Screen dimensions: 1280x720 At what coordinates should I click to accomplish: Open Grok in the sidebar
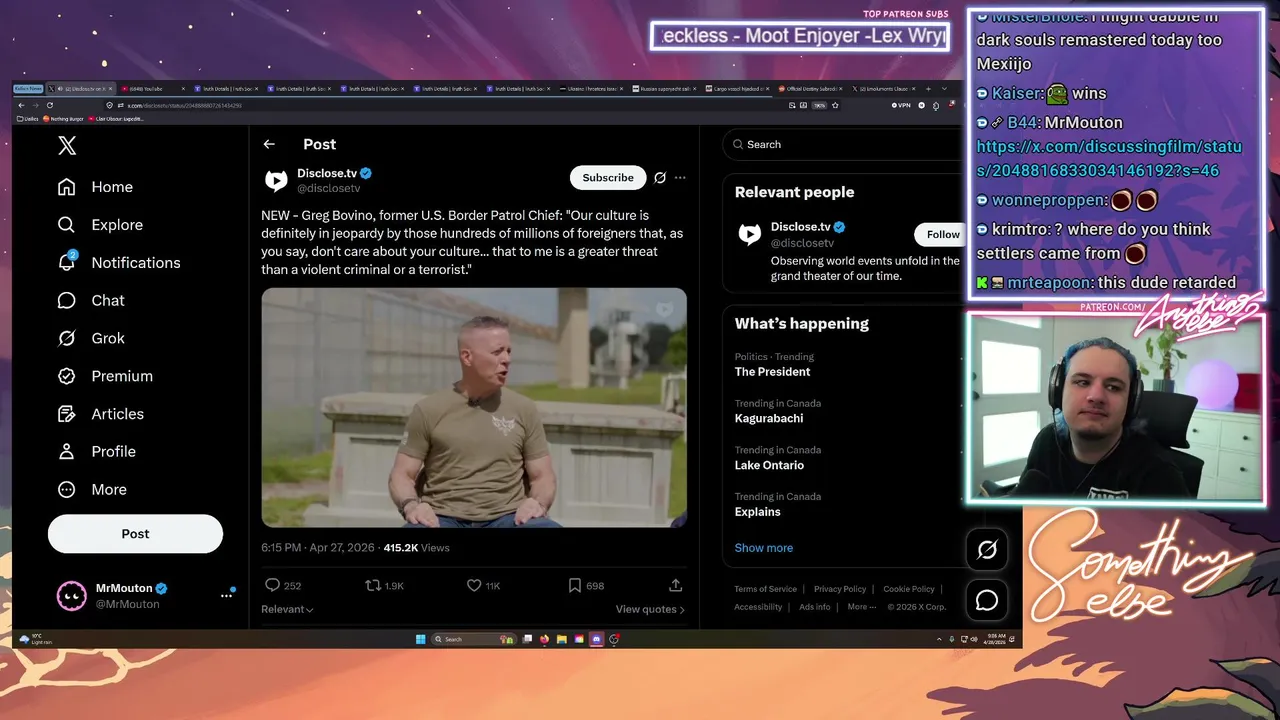92,338
